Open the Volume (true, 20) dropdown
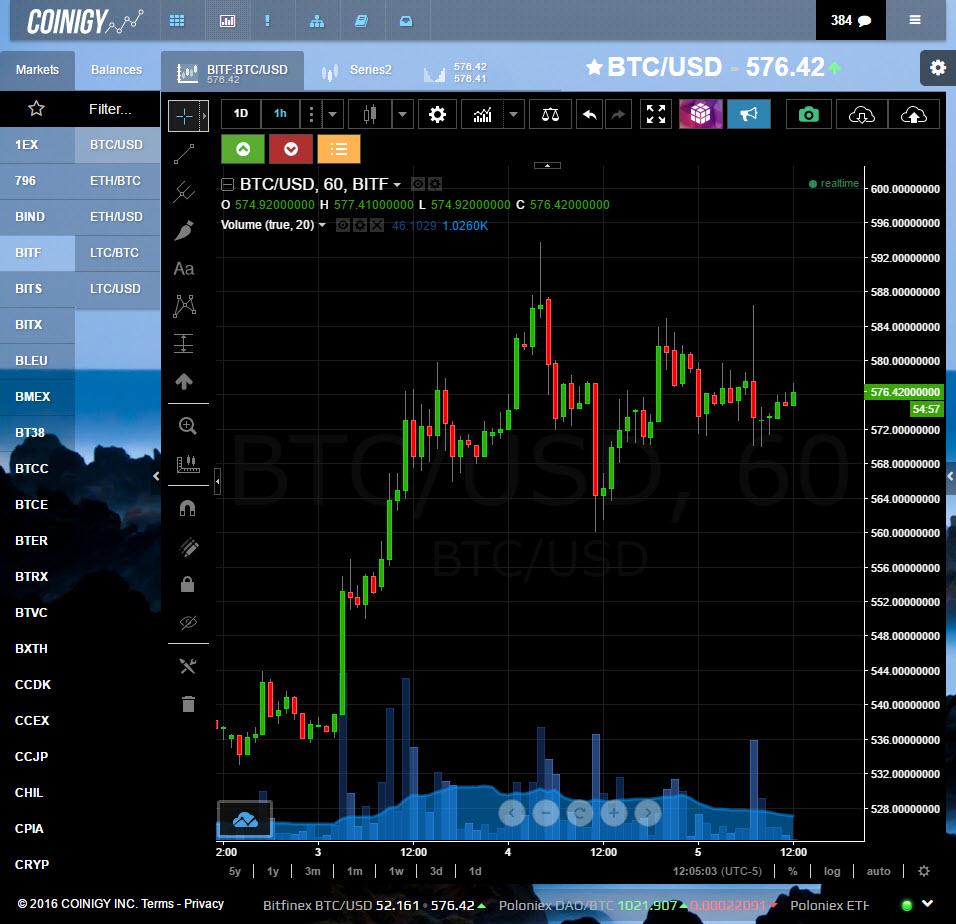 pyautogui.click(x=323, y=225)
